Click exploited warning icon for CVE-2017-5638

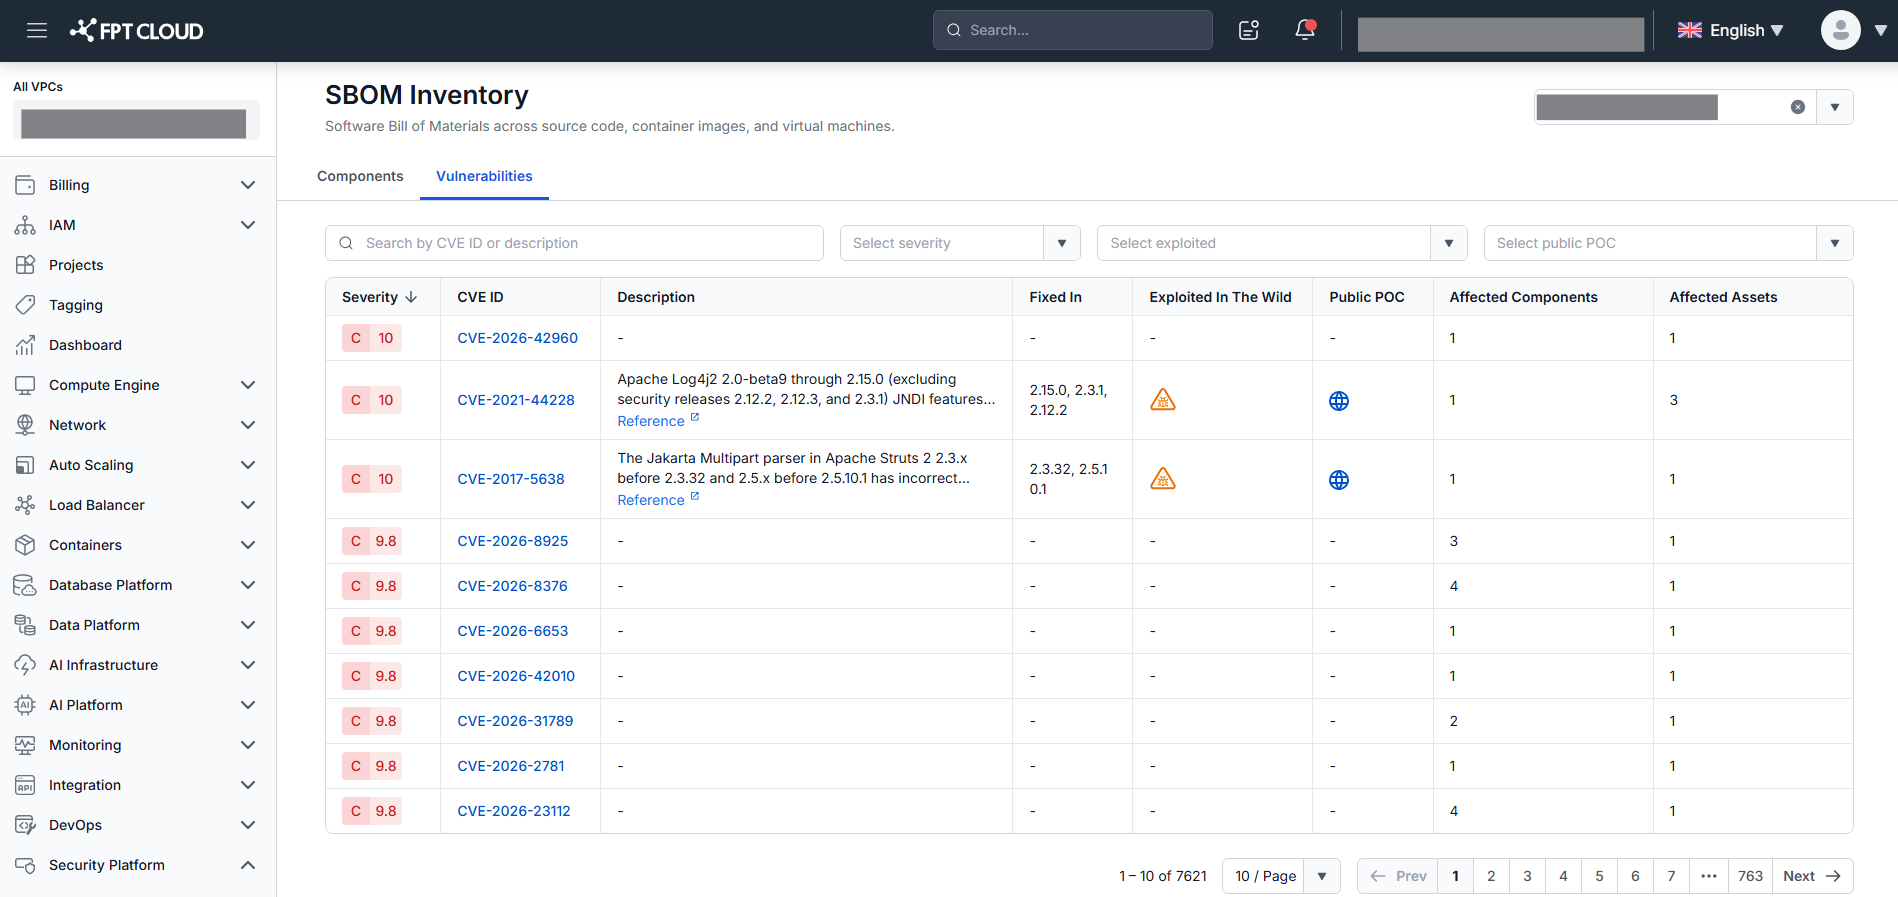coord(1163,479)
